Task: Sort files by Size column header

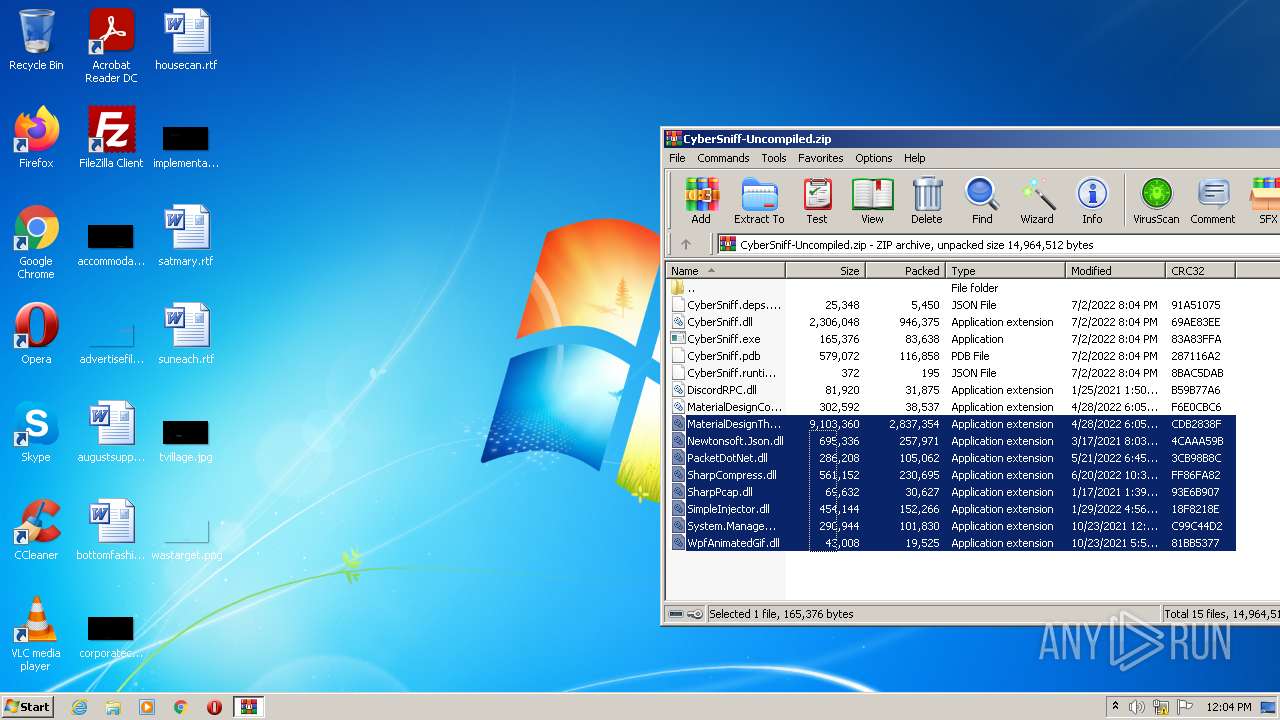Action: tap(825, 270)
